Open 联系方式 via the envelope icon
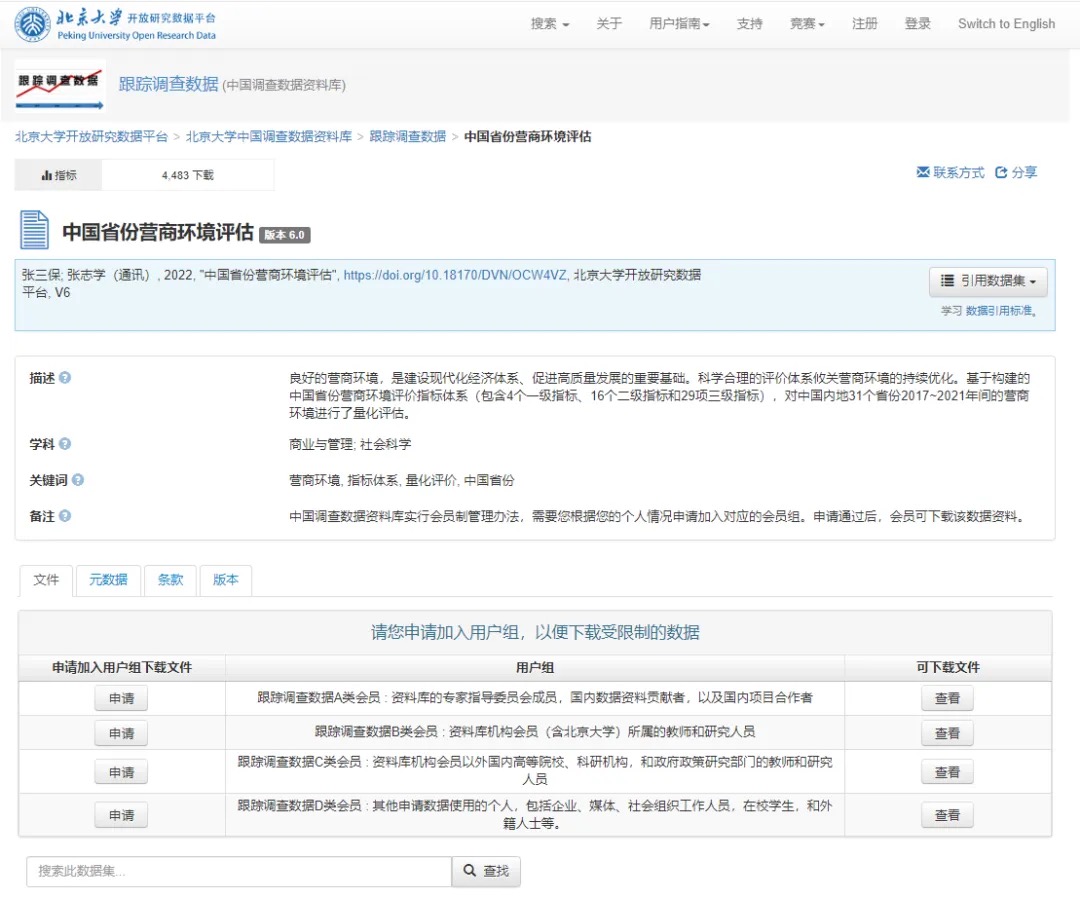This screenshot has width=1080, height=898. click(x=923, y=171)
